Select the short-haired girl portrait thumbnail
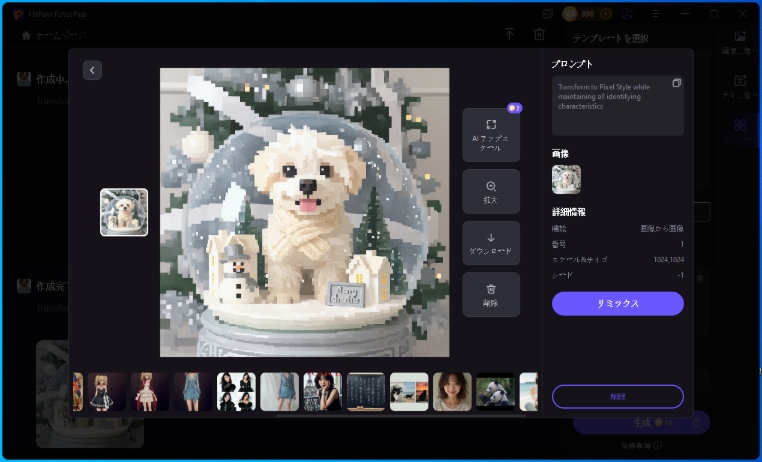This screenshot has width=762, height=462. (x=452, y=392)
